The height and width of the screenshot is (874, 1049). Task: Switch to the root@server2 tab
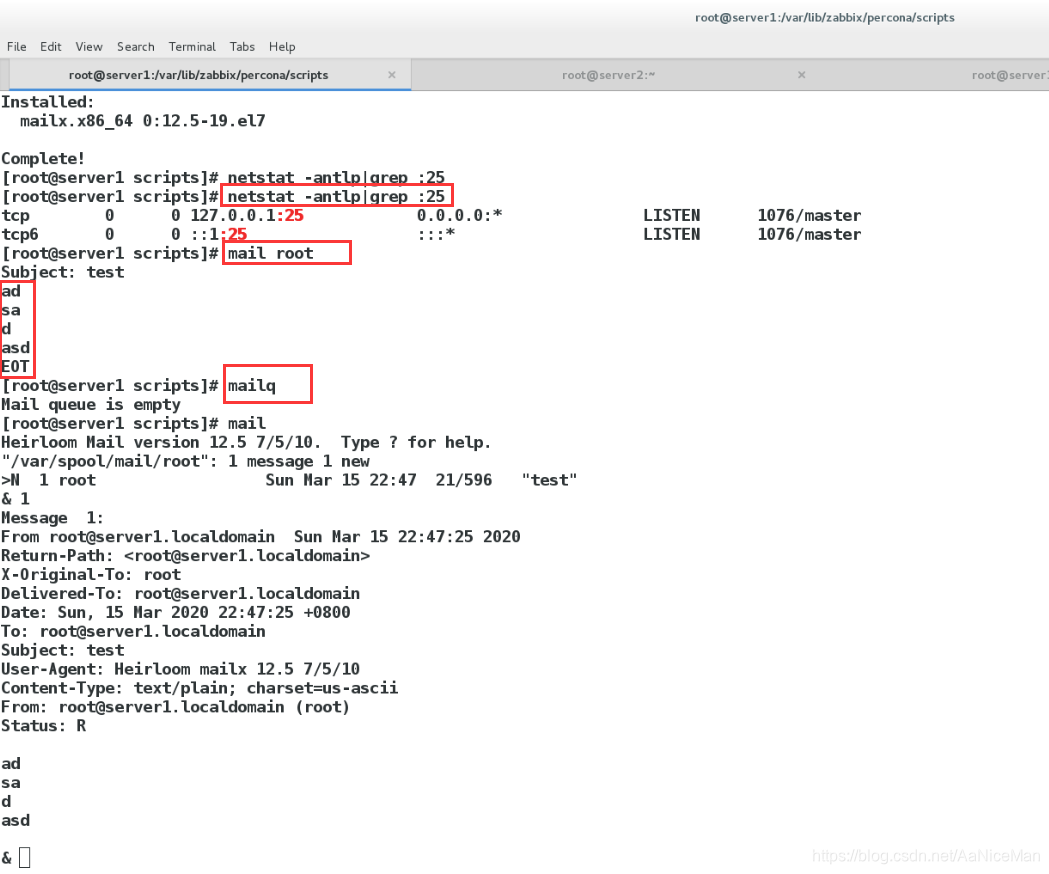(608, 75)
